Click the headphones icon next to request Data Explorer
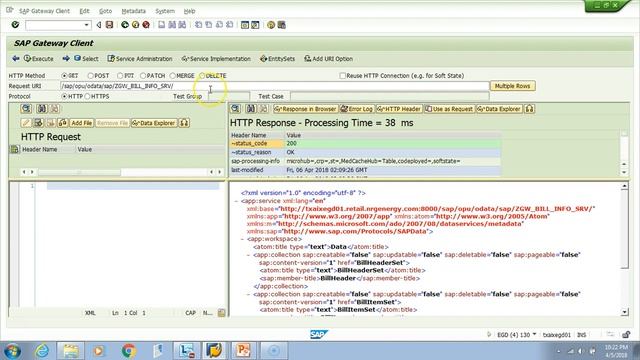Image resolution: width=640 pixels, height=360 pixels. 184,123
